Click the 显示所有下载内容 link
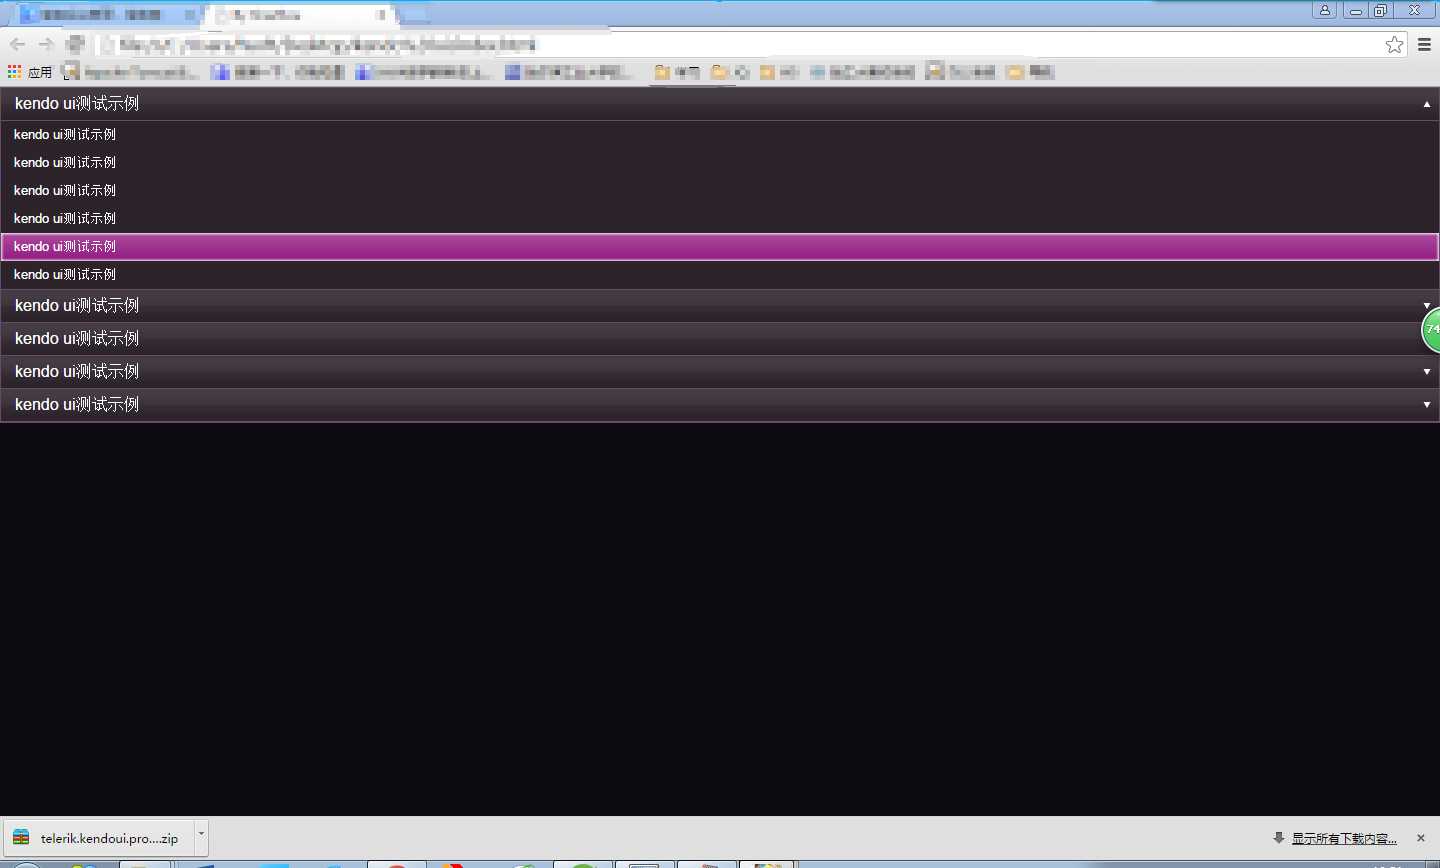The height and width of the screenshot is (868, 1440). click(1344, 838)
